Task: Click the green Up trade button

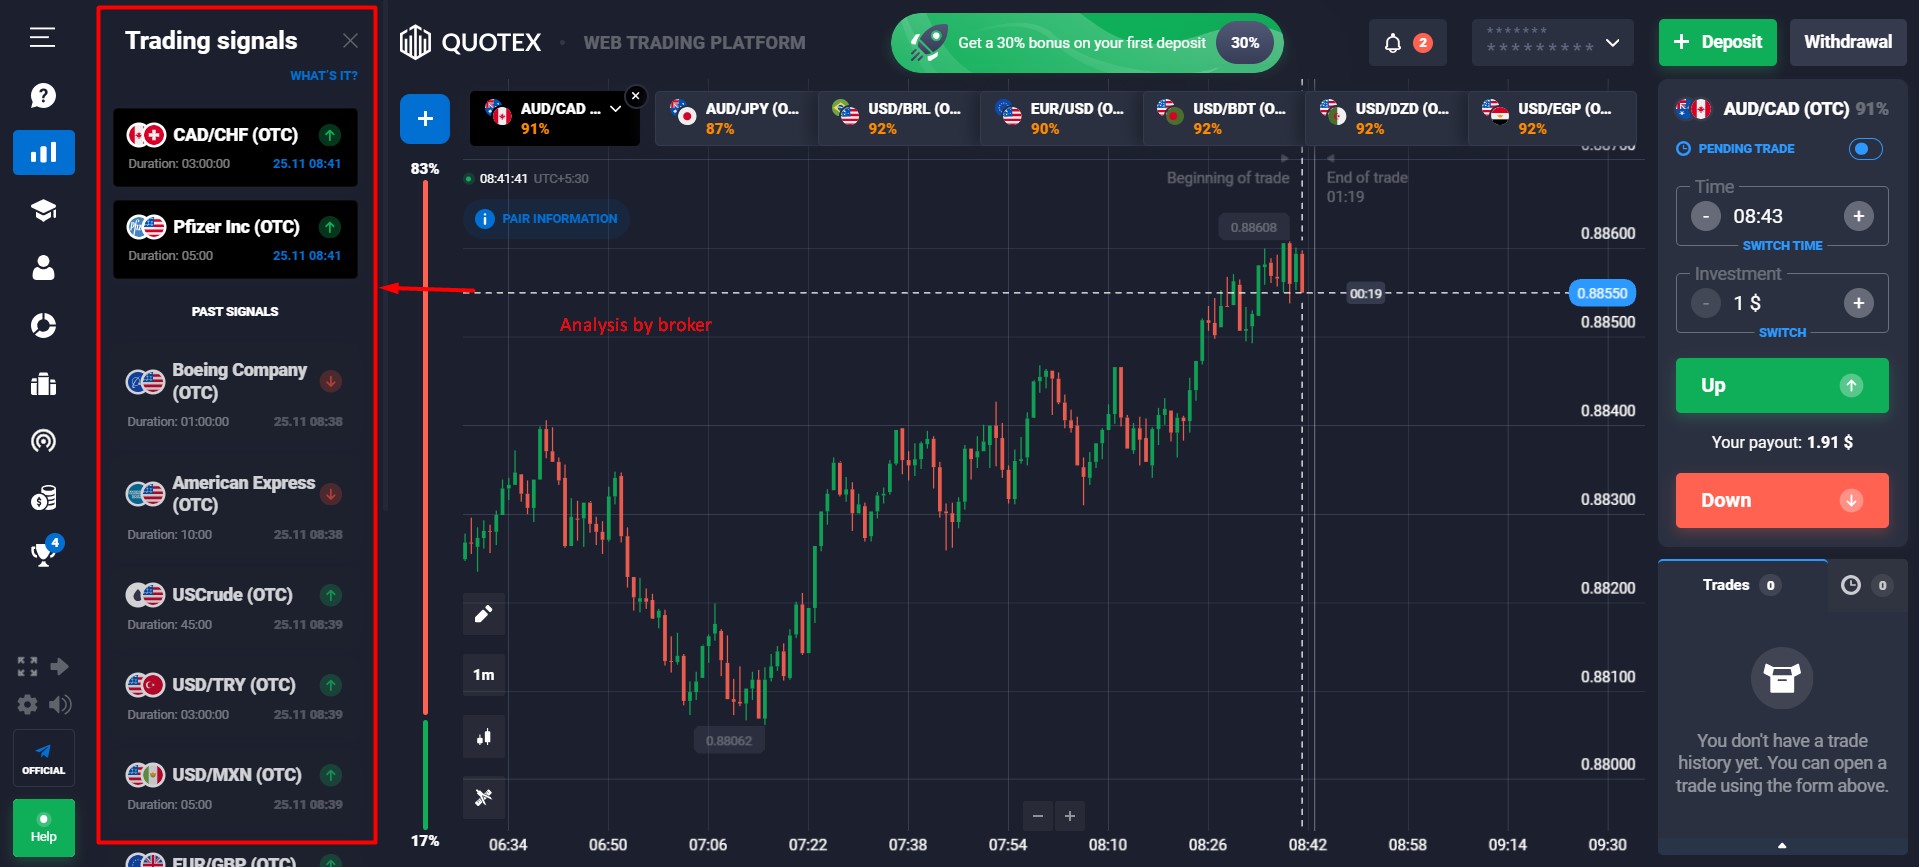Action: pyautogui.click(x=1782, y=385)
